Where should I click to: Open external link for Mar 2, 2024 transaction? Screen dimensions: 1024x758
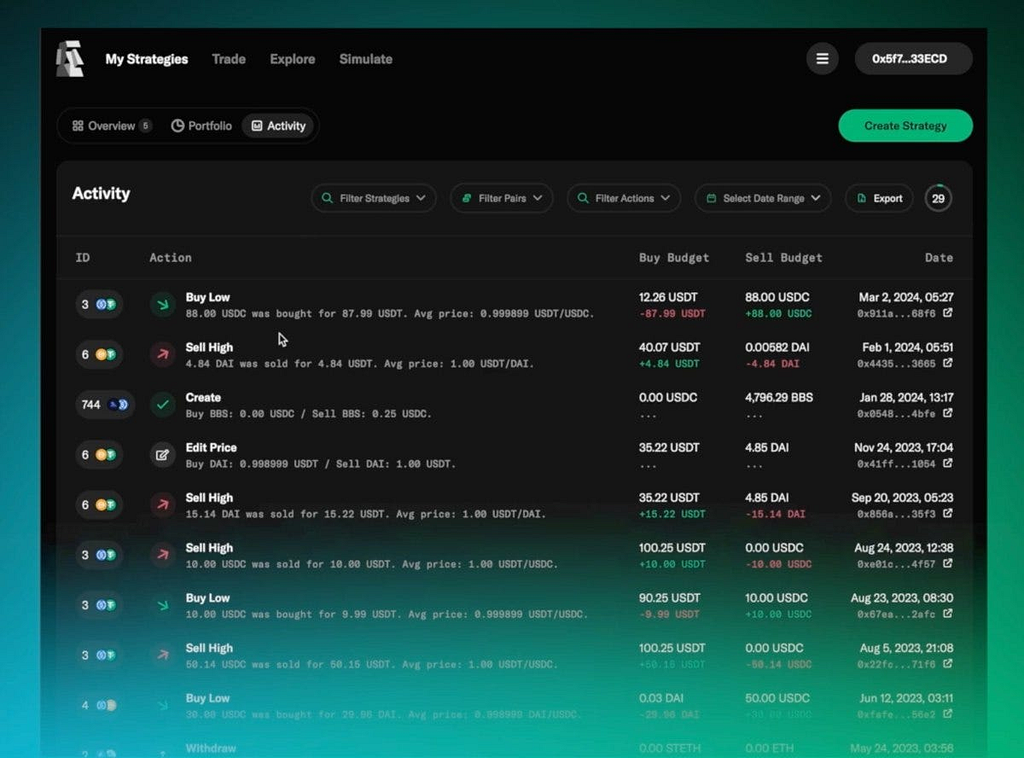tap(948, 313)
